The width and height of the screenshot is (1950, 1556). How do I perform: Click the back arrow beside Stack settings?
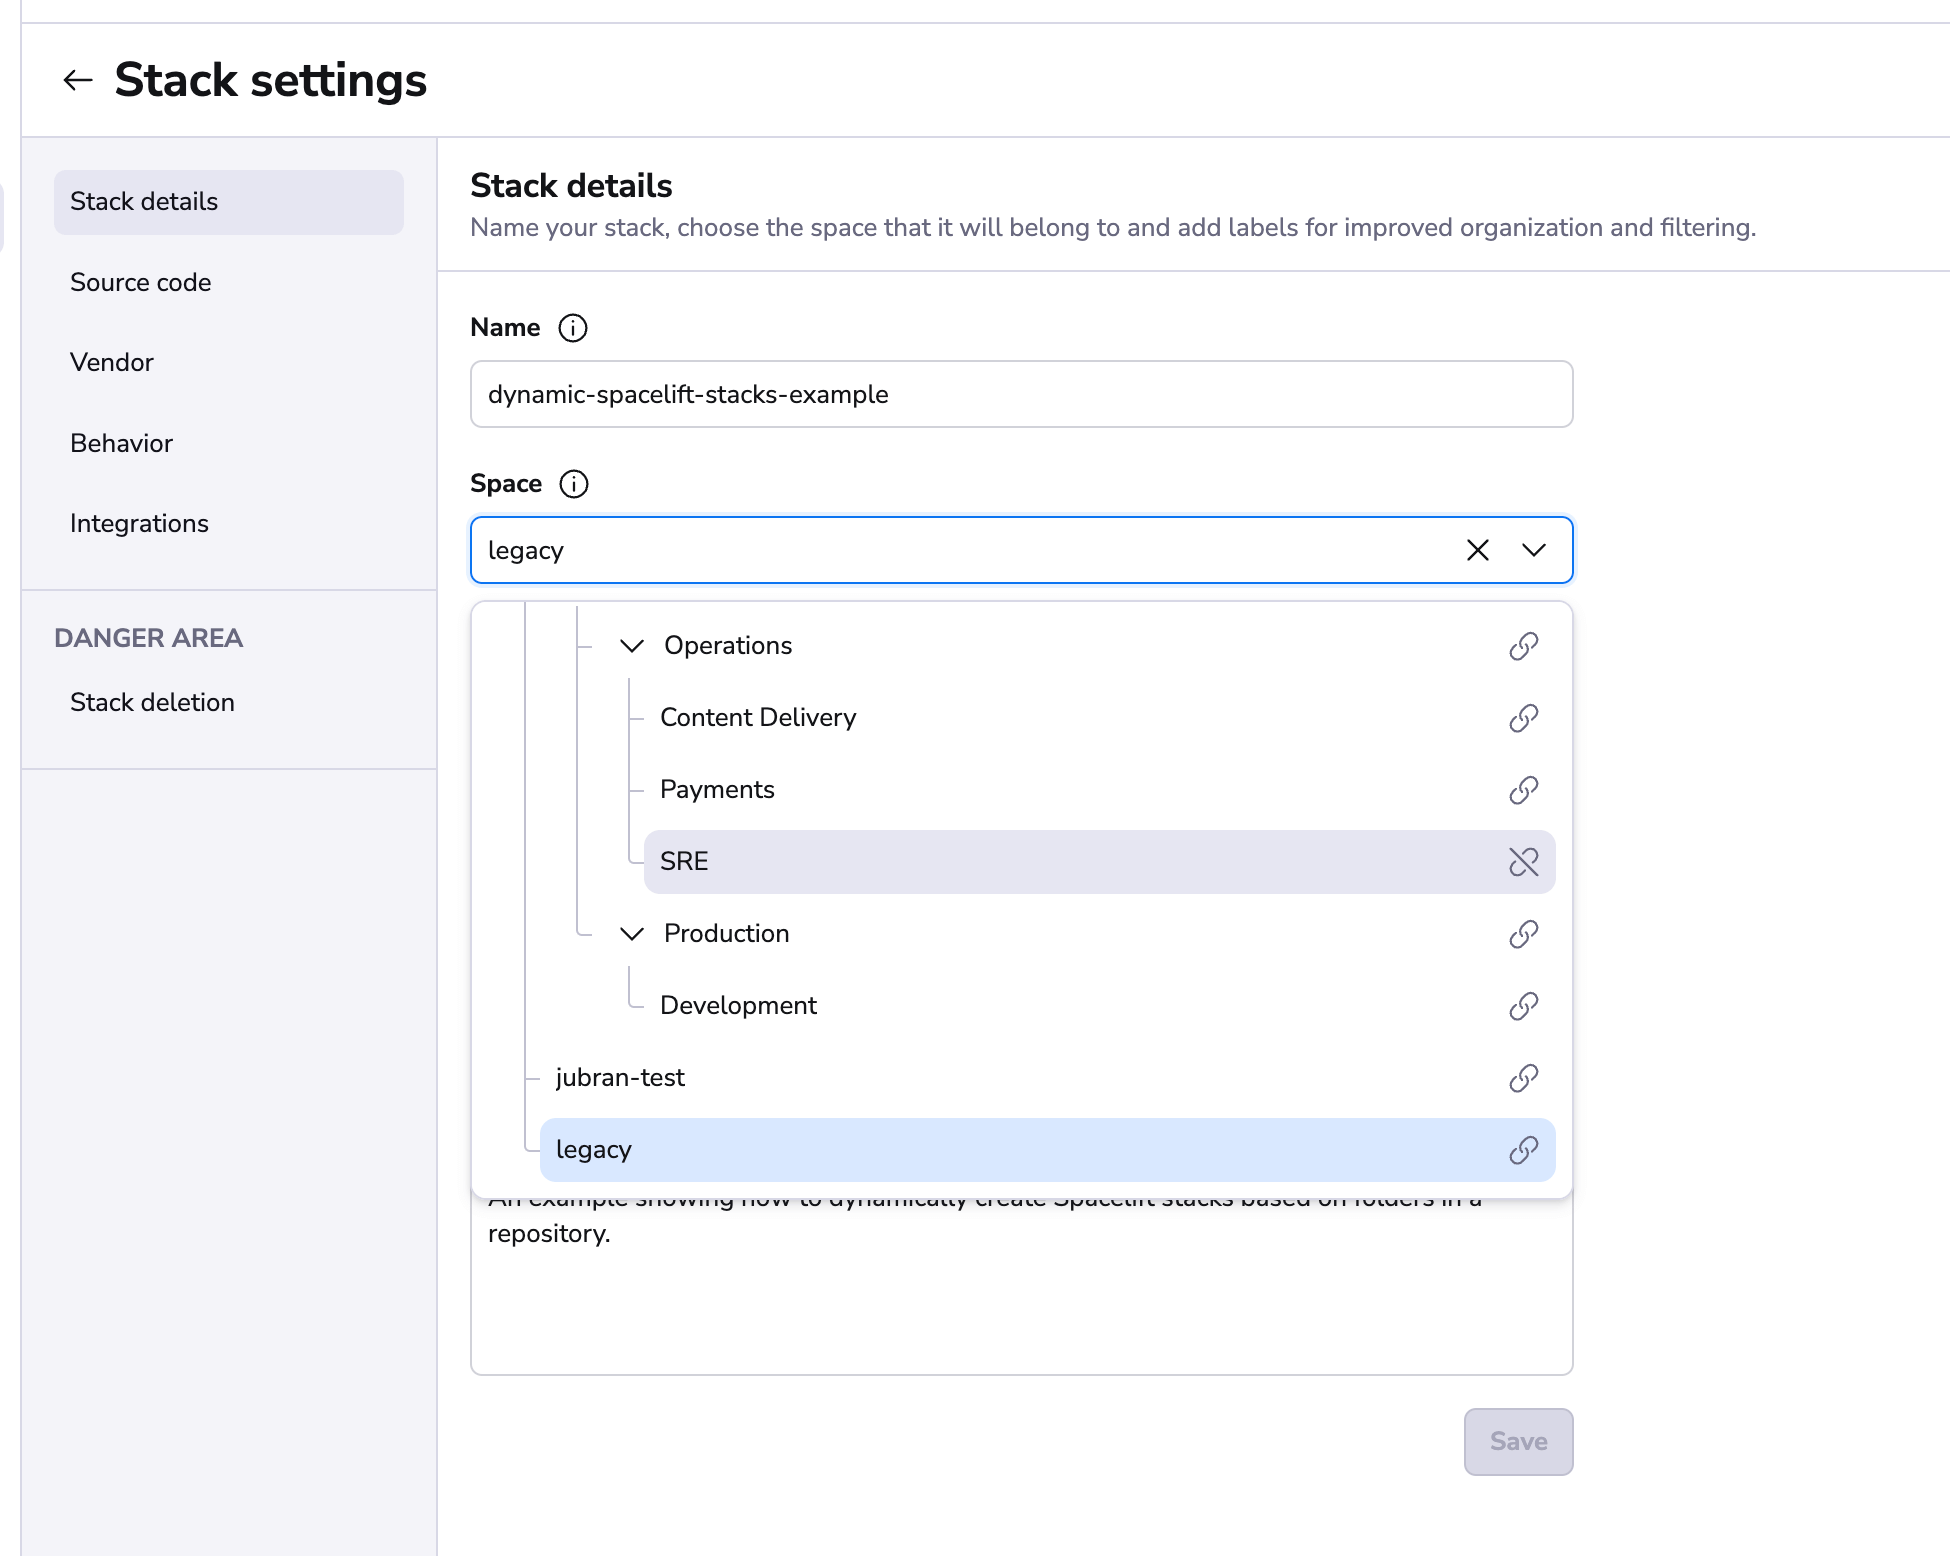(x=78, y=80)
